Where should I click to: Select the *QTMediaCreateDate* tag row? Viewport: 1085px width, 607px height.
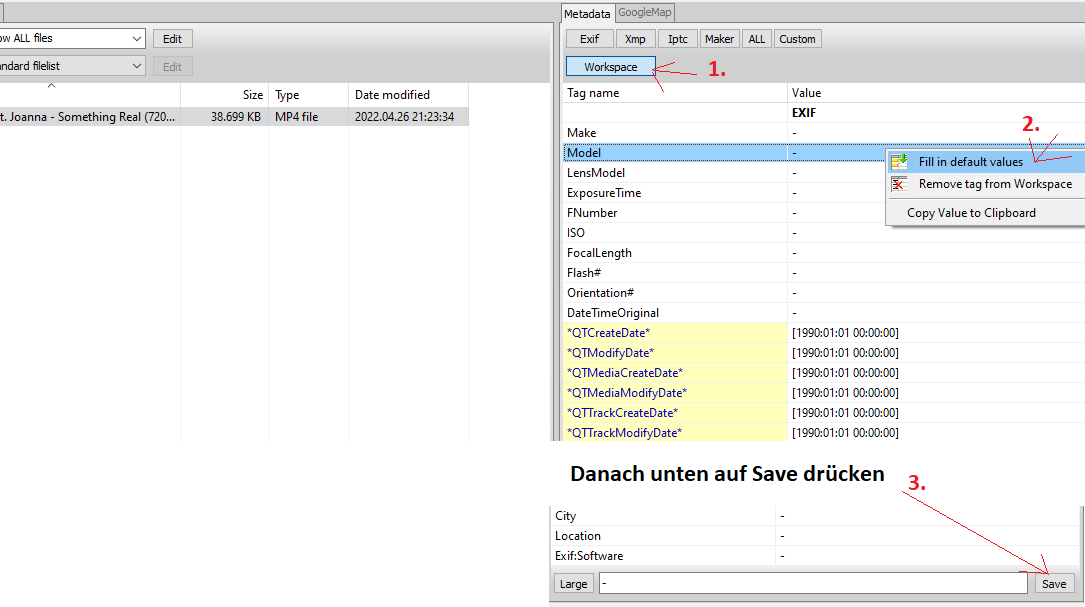823,373
